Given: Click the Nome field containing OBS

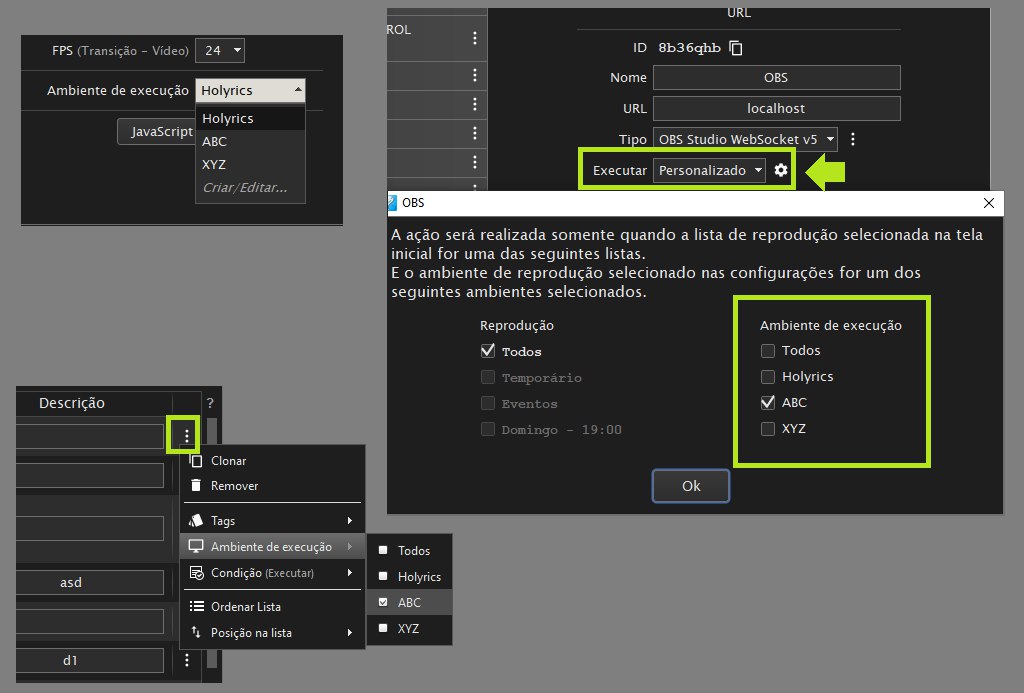Looking at the screenshot, I should click(x=776, y=78).
